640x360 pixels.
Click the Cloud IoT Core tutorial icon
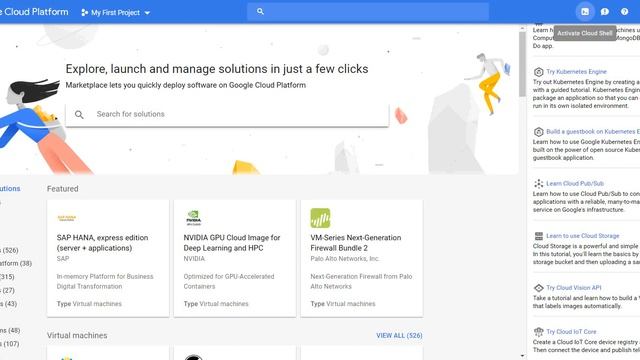538,332
